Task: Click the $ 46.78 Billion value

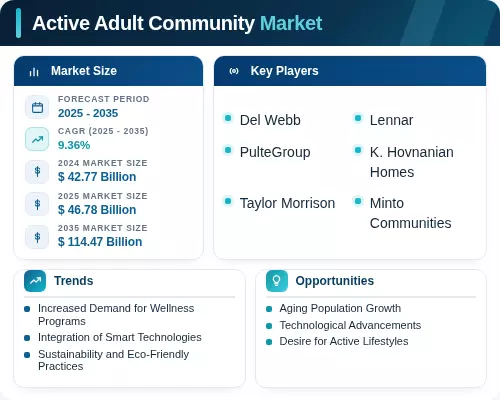Action: pos(97,210)
